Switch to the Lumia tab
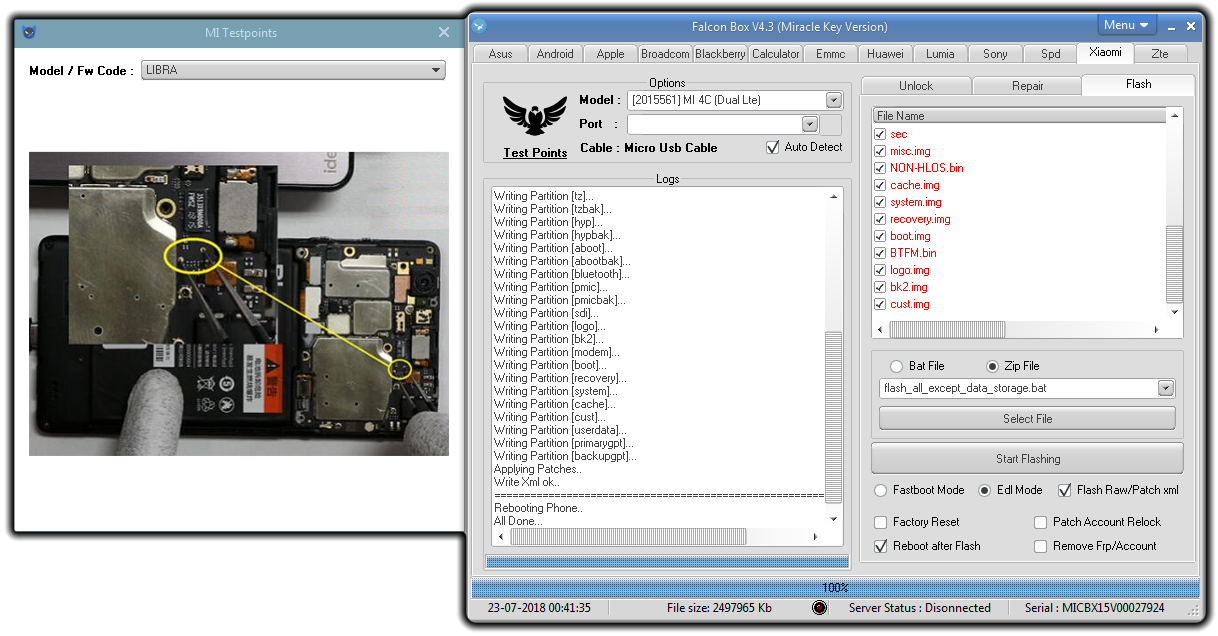This screenshot has height=636, width=1218. coord(940,54)
